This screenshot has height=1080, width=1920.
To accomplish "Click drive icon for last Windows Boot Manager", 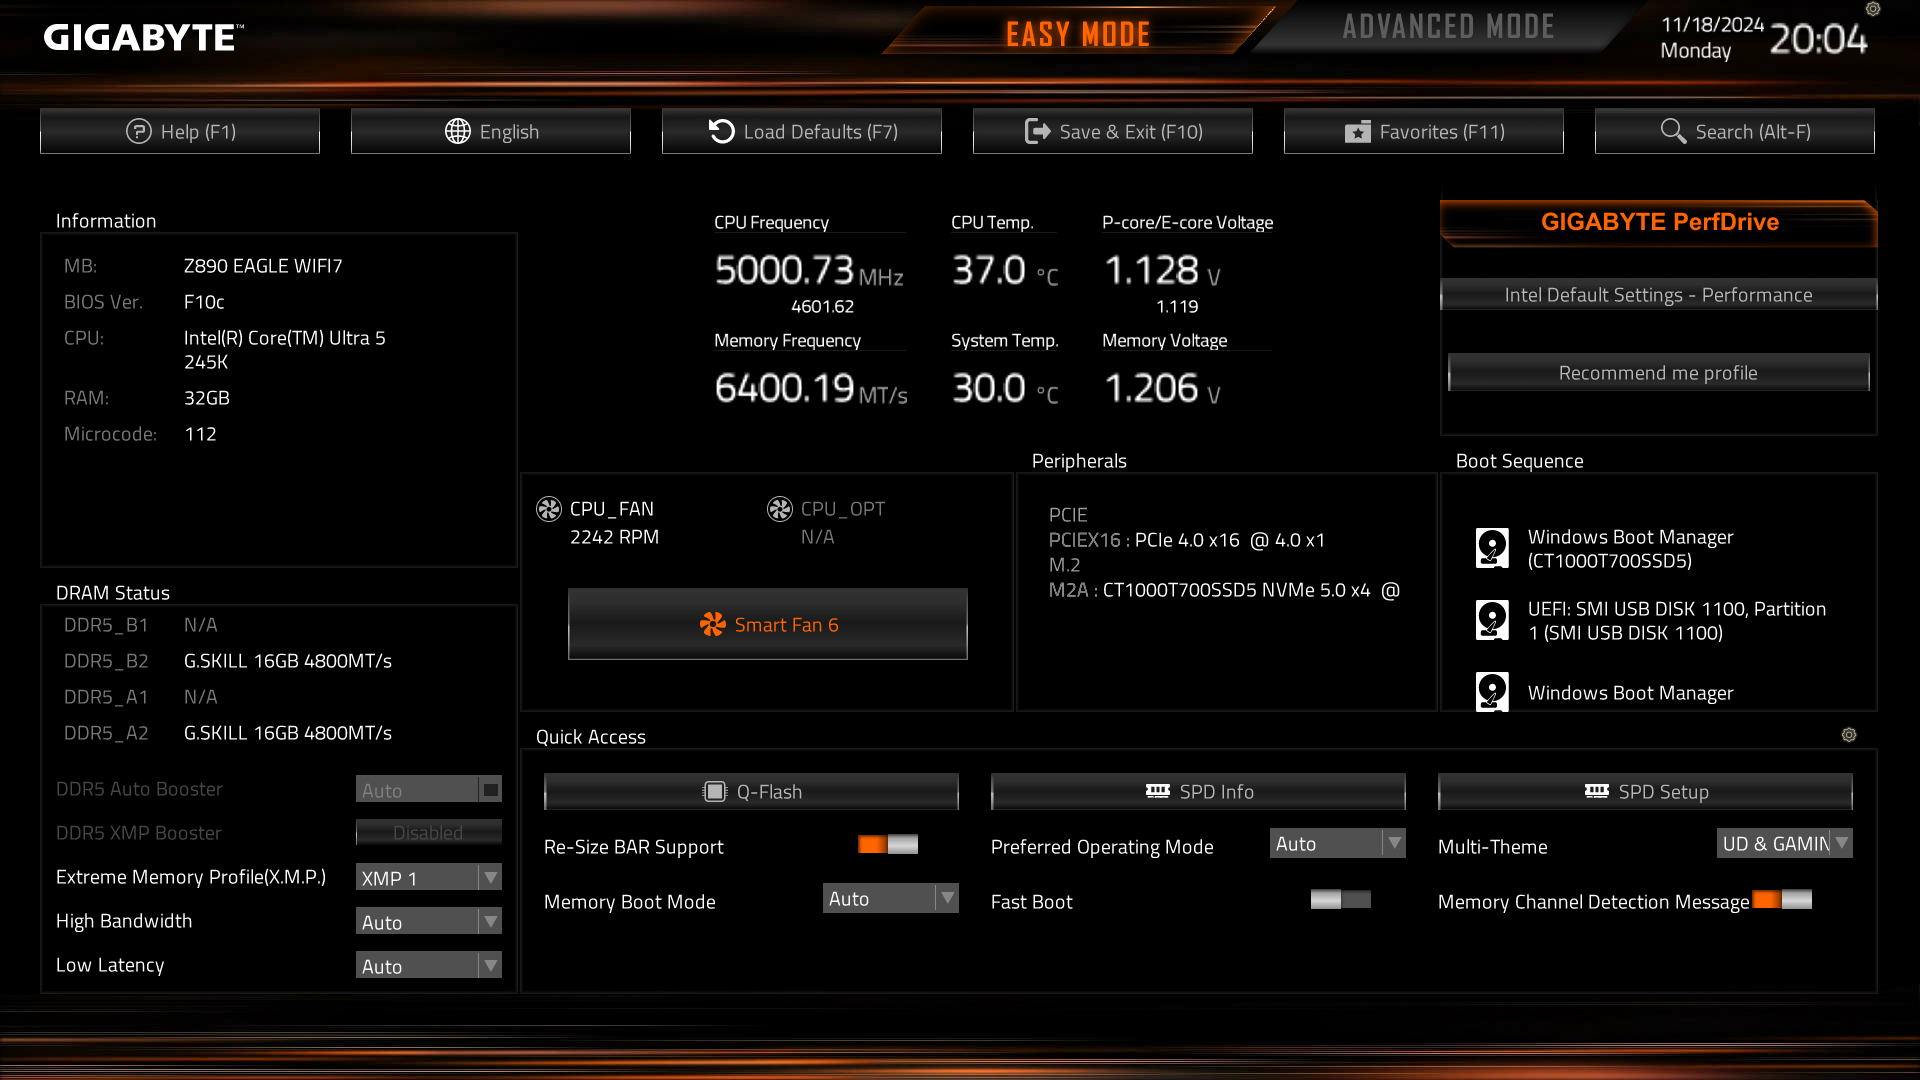I will [x=1492, y=691].
